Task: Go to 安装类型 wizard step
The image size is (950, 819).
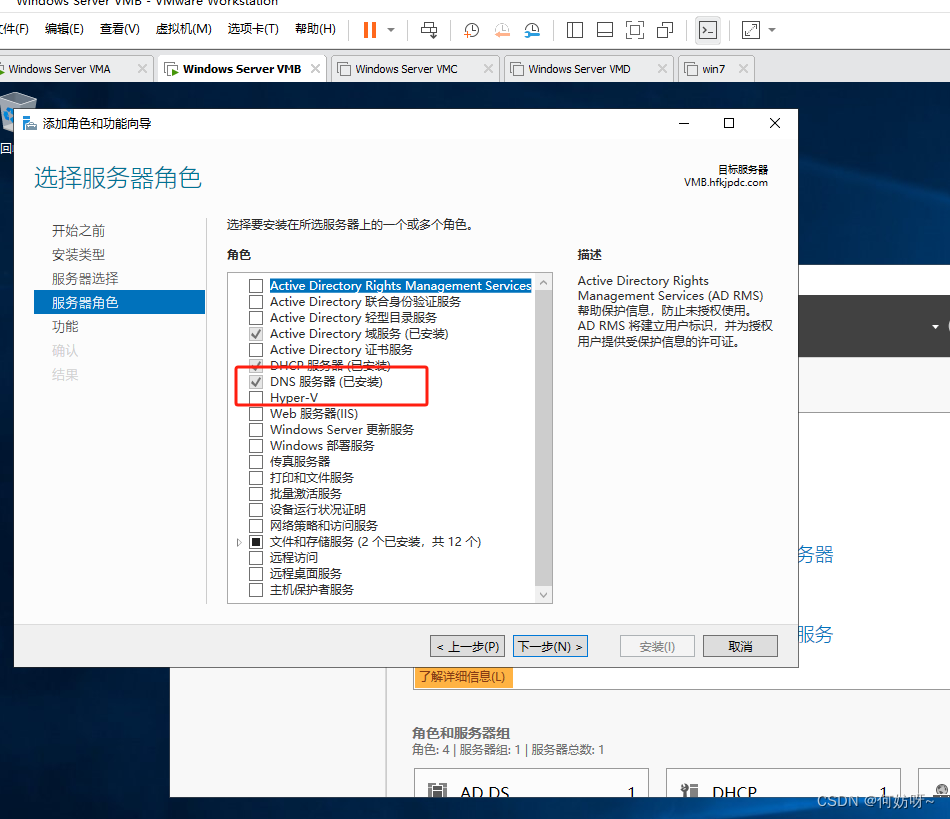Action: point(79,255)
